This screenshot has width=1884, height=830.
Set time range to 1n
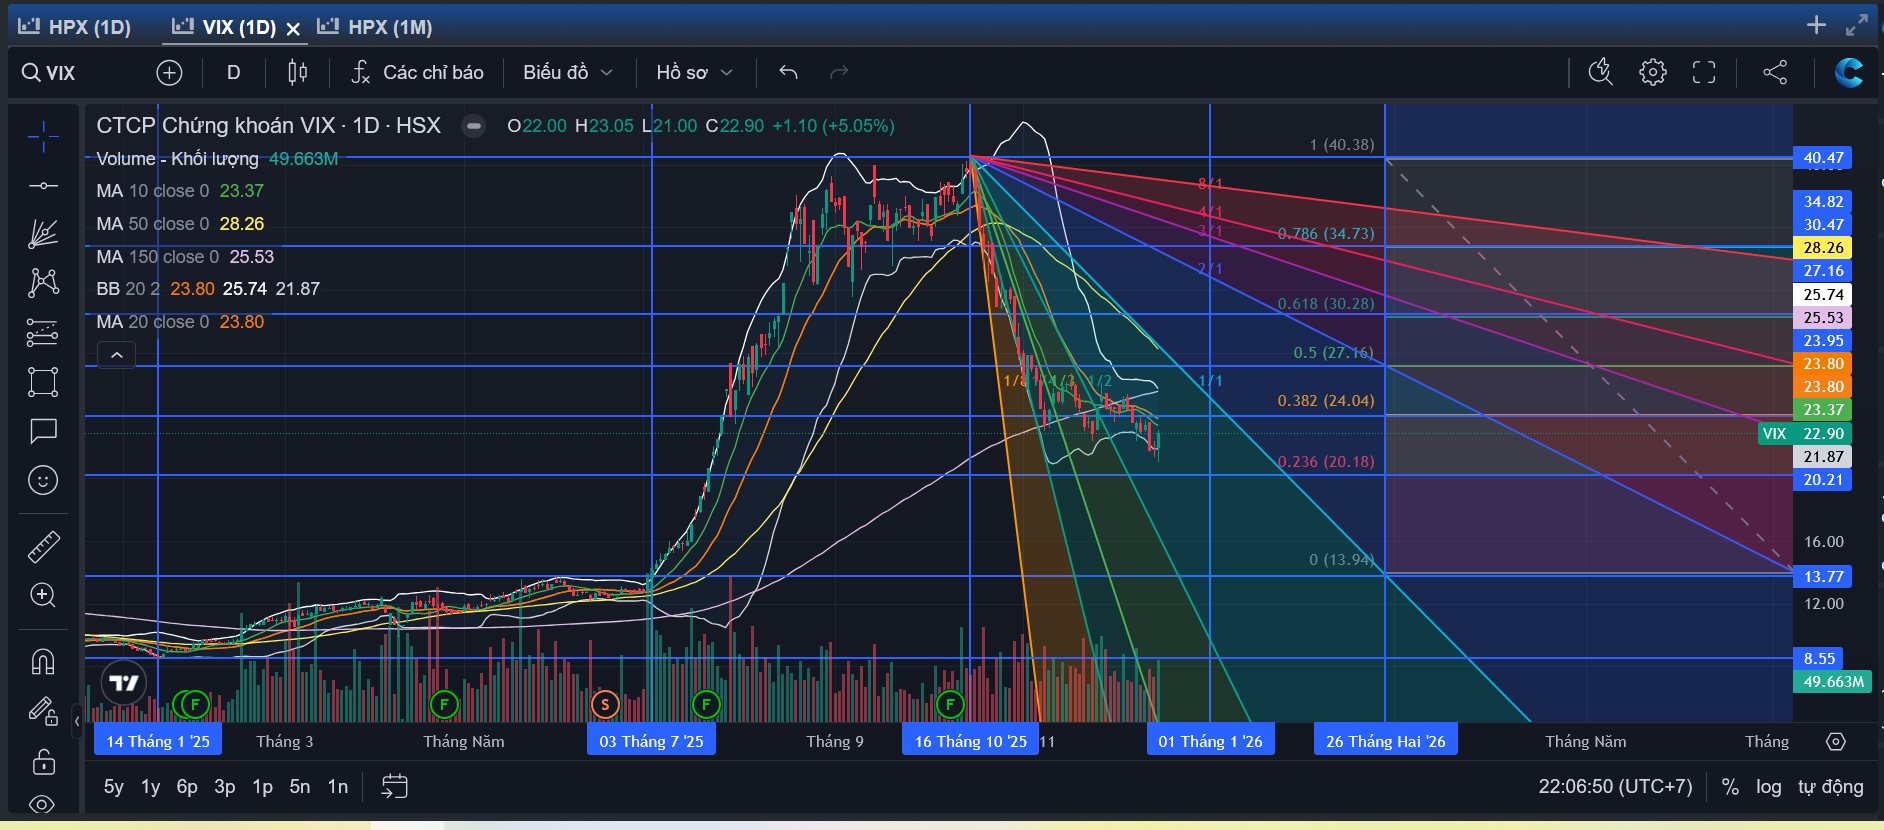pos(338,787)
